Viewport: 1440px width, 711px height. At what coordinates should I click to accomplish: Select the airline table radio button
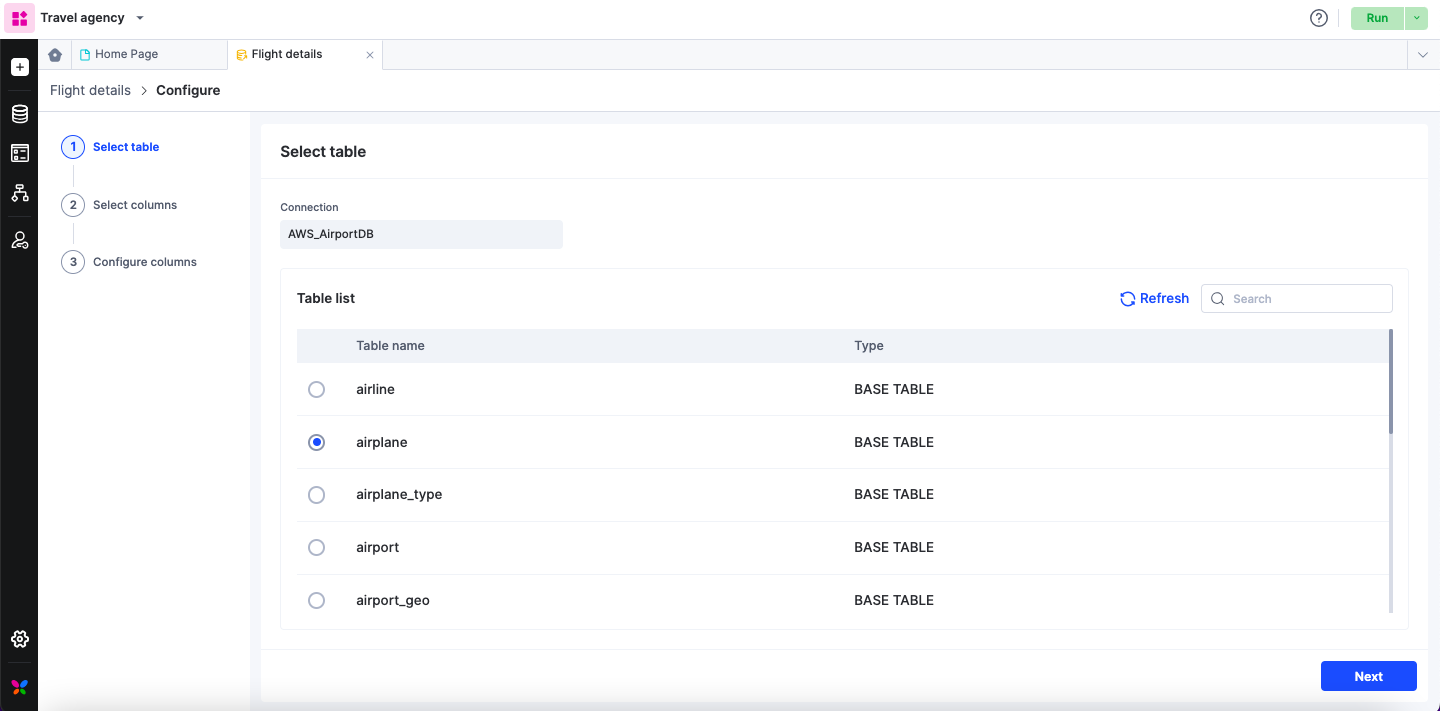point(316,389)
